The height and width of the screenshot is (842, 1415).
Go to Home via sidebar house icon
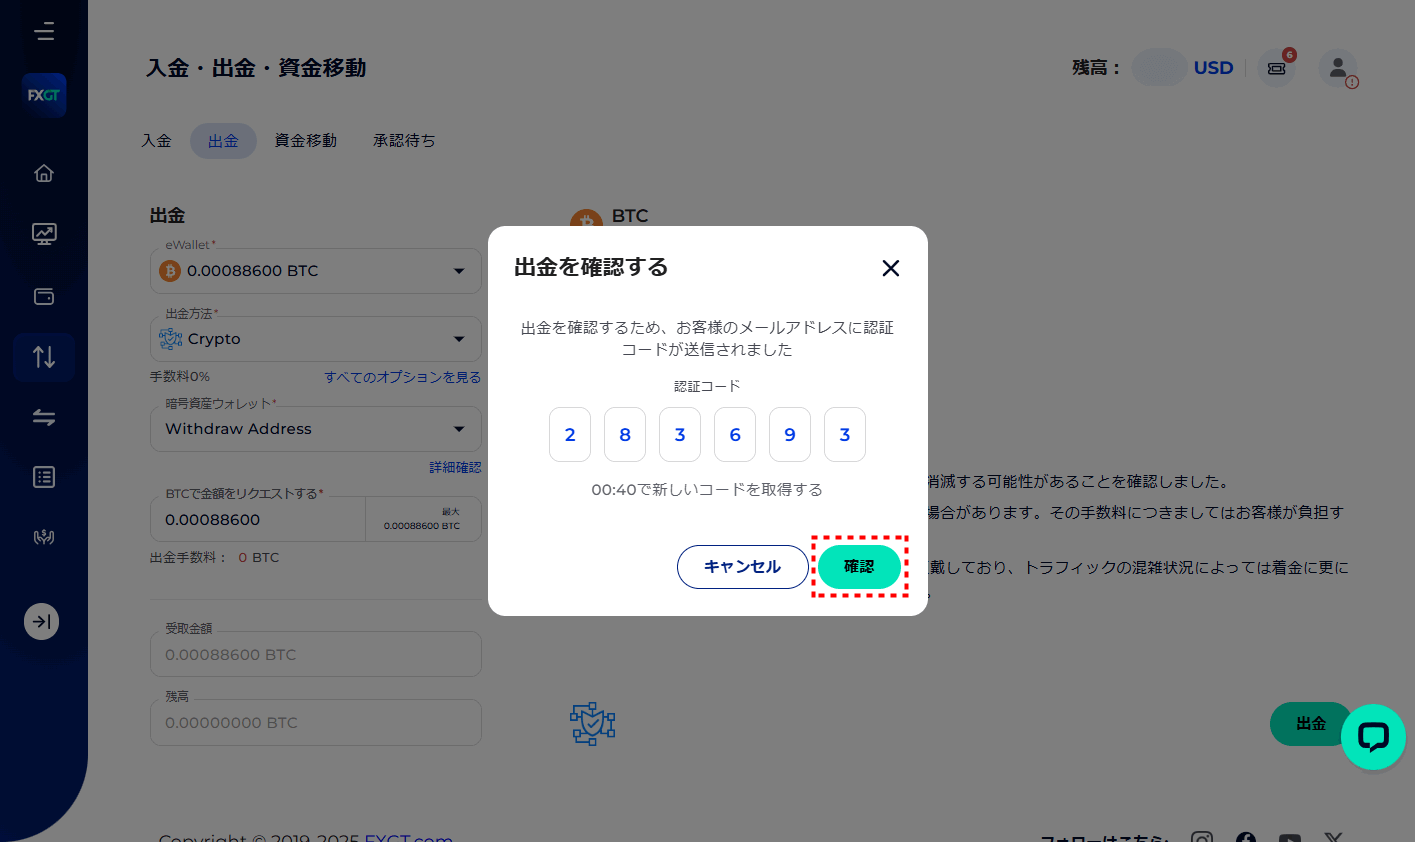pyautogui.click(x=44, y=173)
